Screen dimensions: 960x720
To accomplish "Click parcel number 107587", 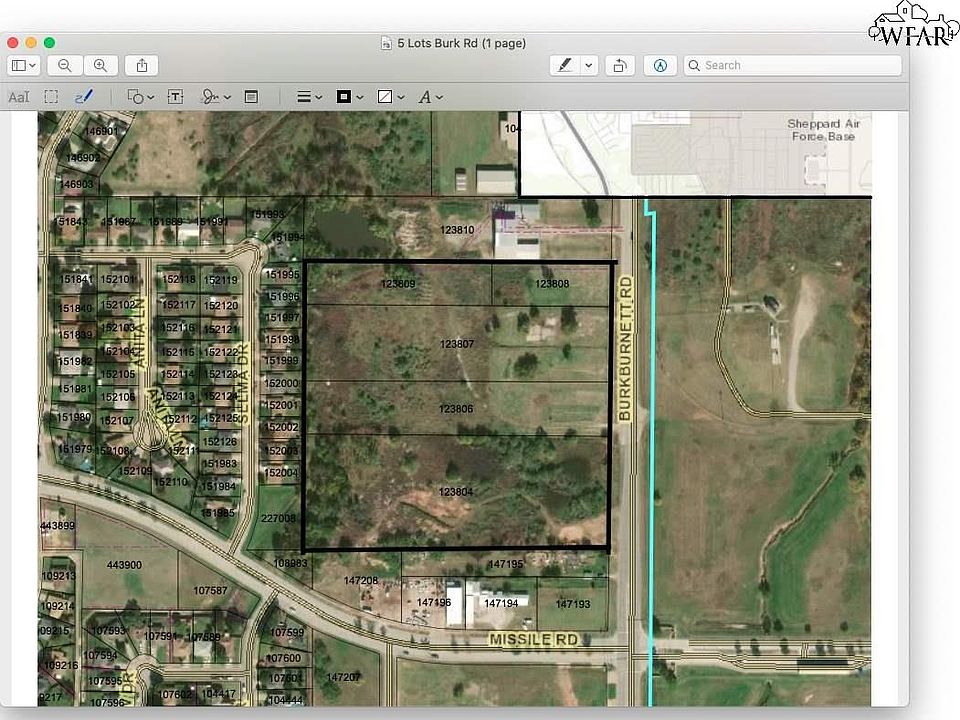I will (x=210, y=590).
